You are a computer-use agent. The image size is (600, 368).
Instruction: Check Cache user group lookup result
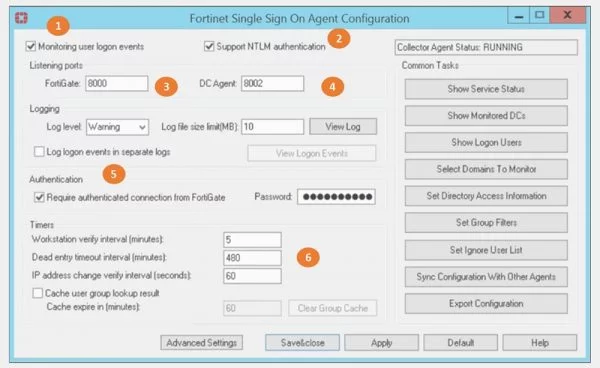click(38, 293)
